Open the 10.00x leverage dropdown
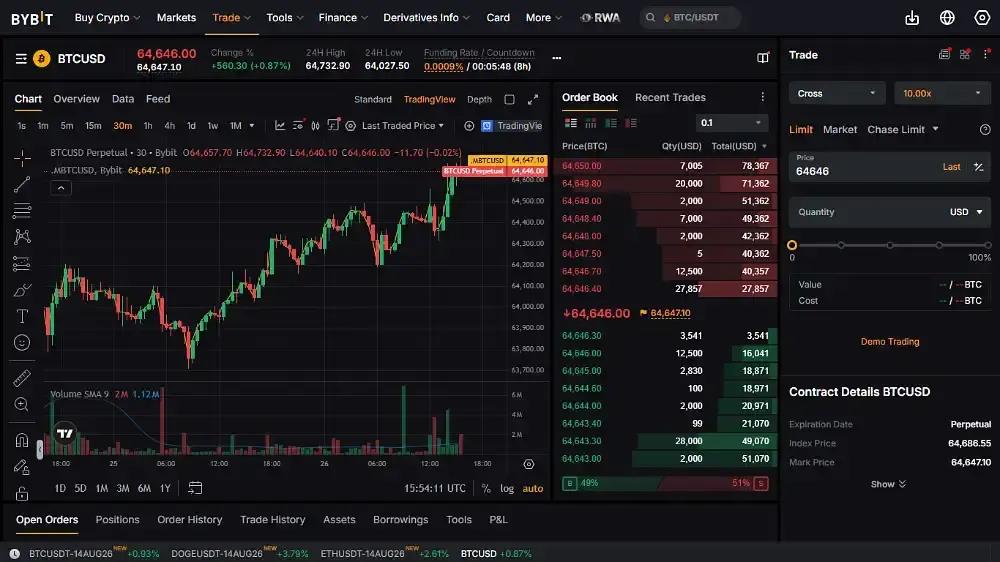 pos(942,93)
